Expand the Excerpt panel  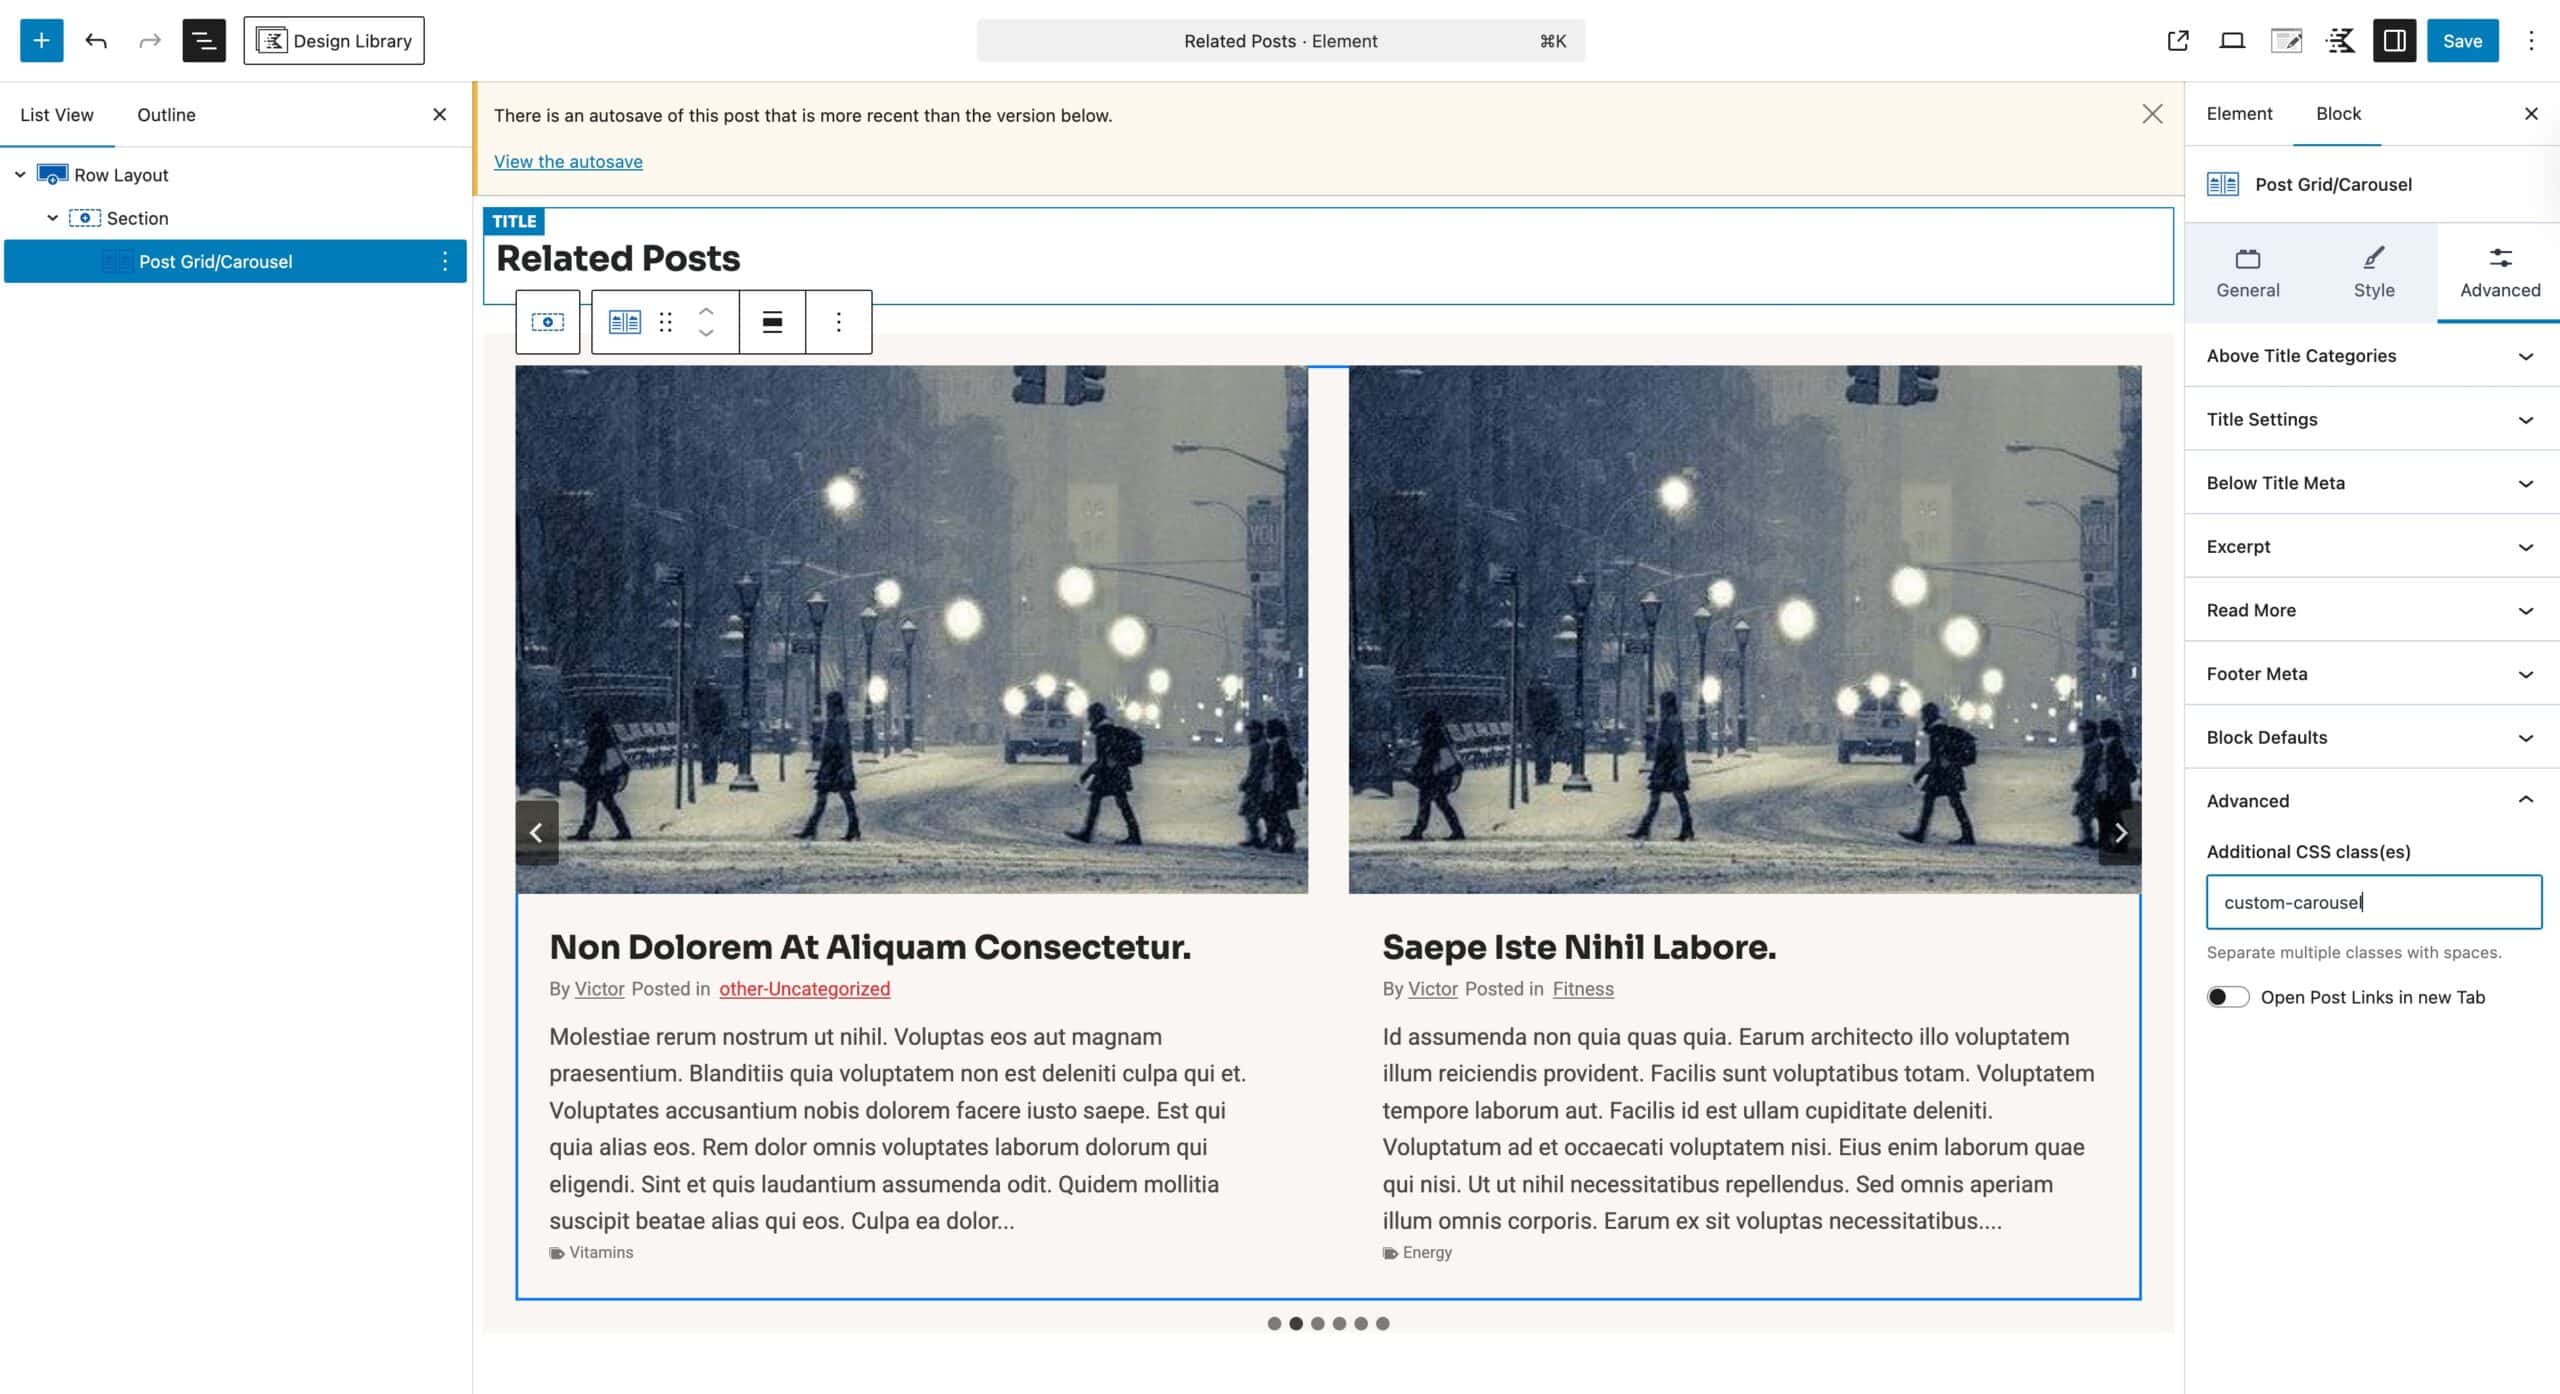2370,546
